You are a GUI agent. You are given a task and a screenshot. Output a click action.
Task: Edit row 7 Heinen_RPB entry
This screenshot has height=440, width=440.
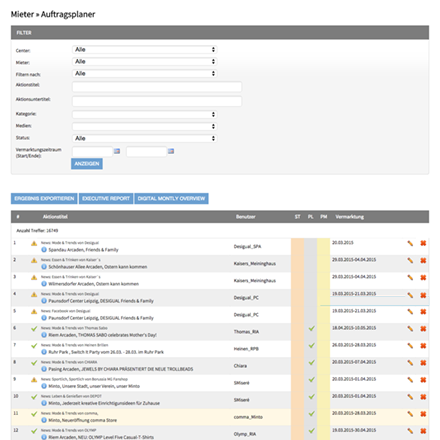[x=410, y=346]
